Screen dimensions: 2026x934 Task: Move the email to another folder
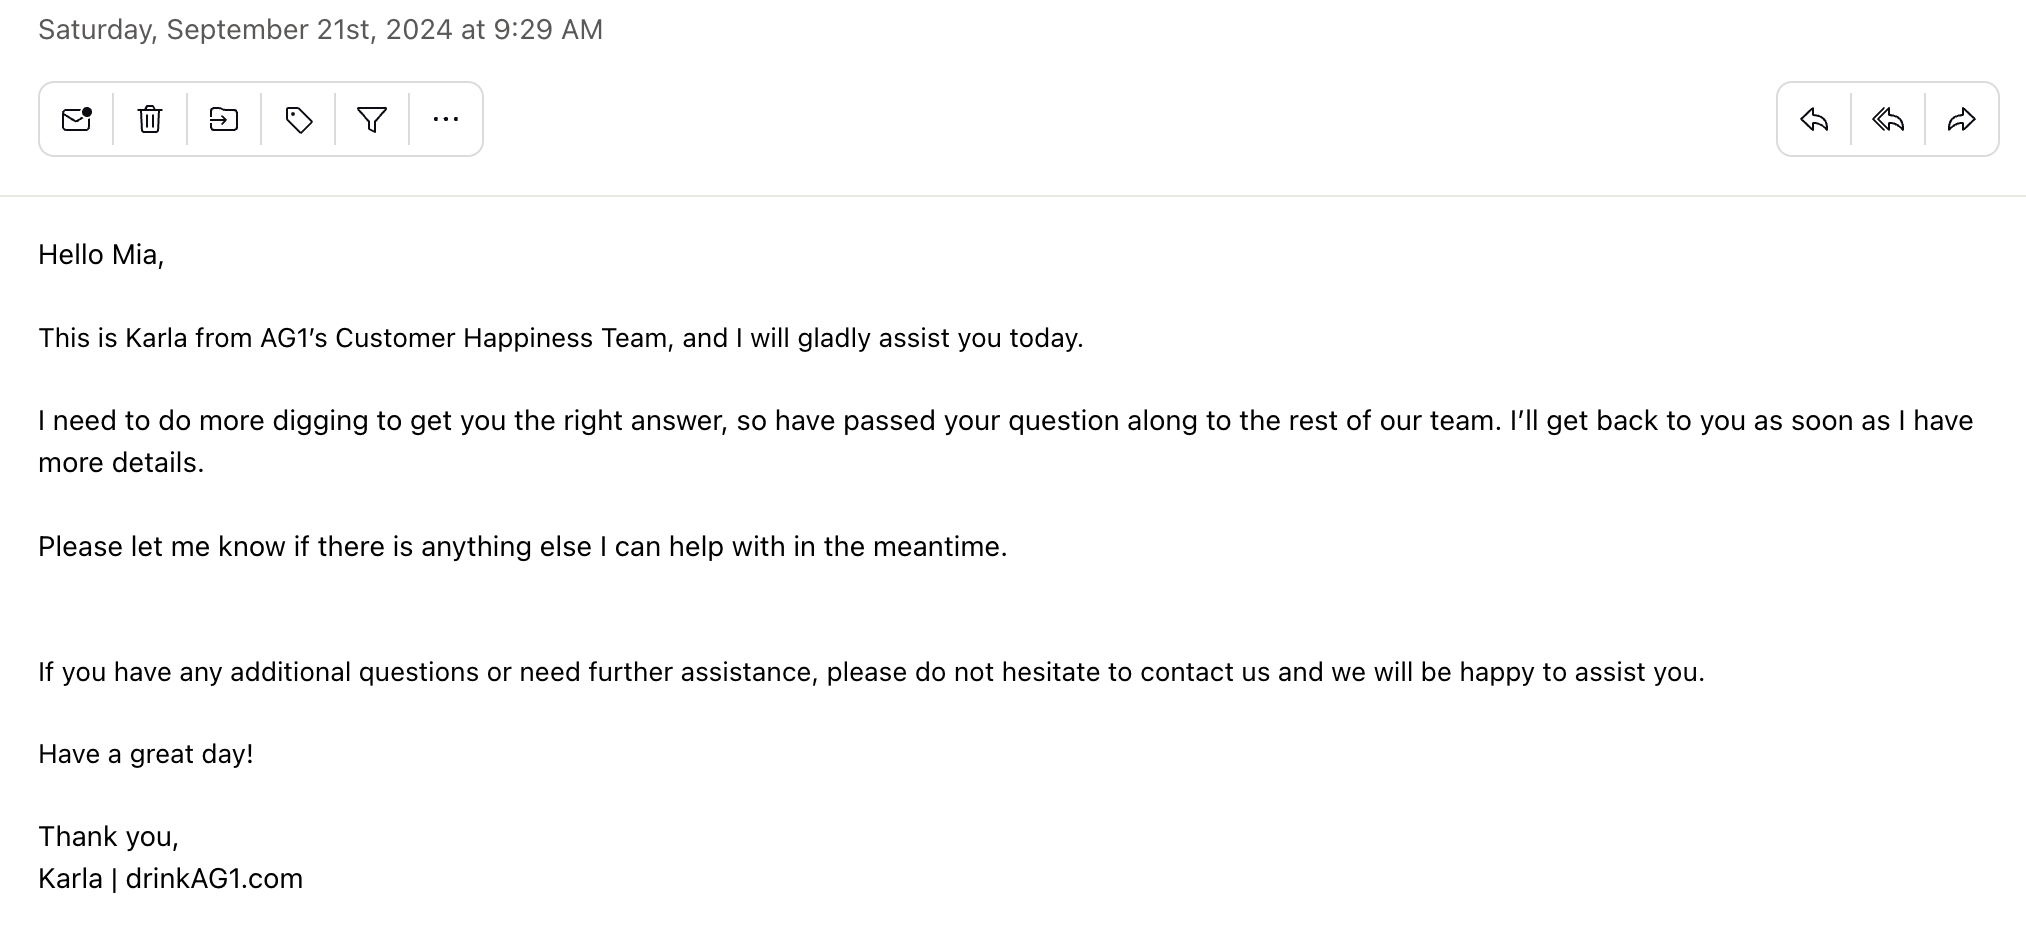pos(224,119)
